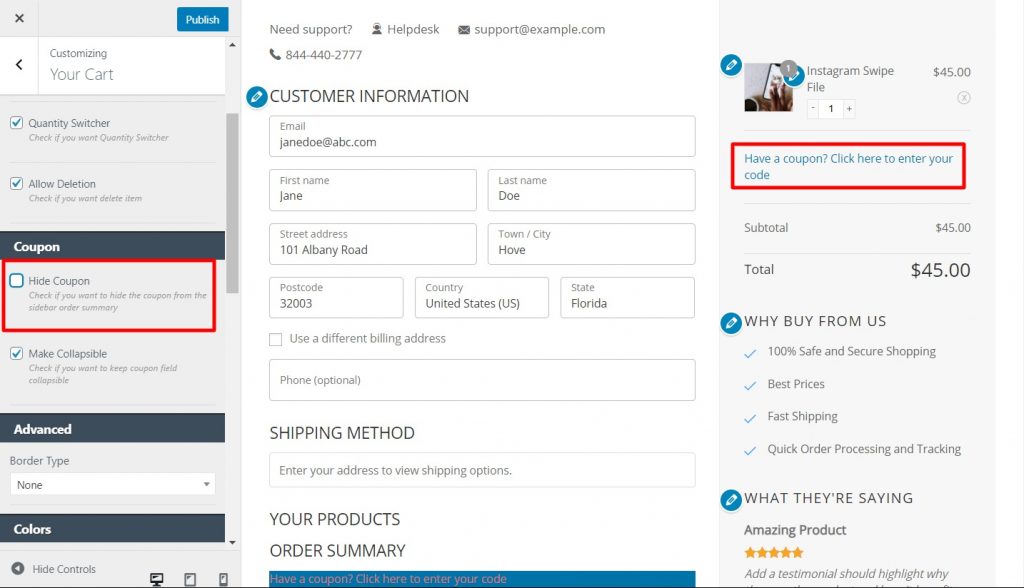Click the 'Best Prices' list item
Image resolution: width=1024 pixels, height=588 pixels.
click(x=796, y=384)
